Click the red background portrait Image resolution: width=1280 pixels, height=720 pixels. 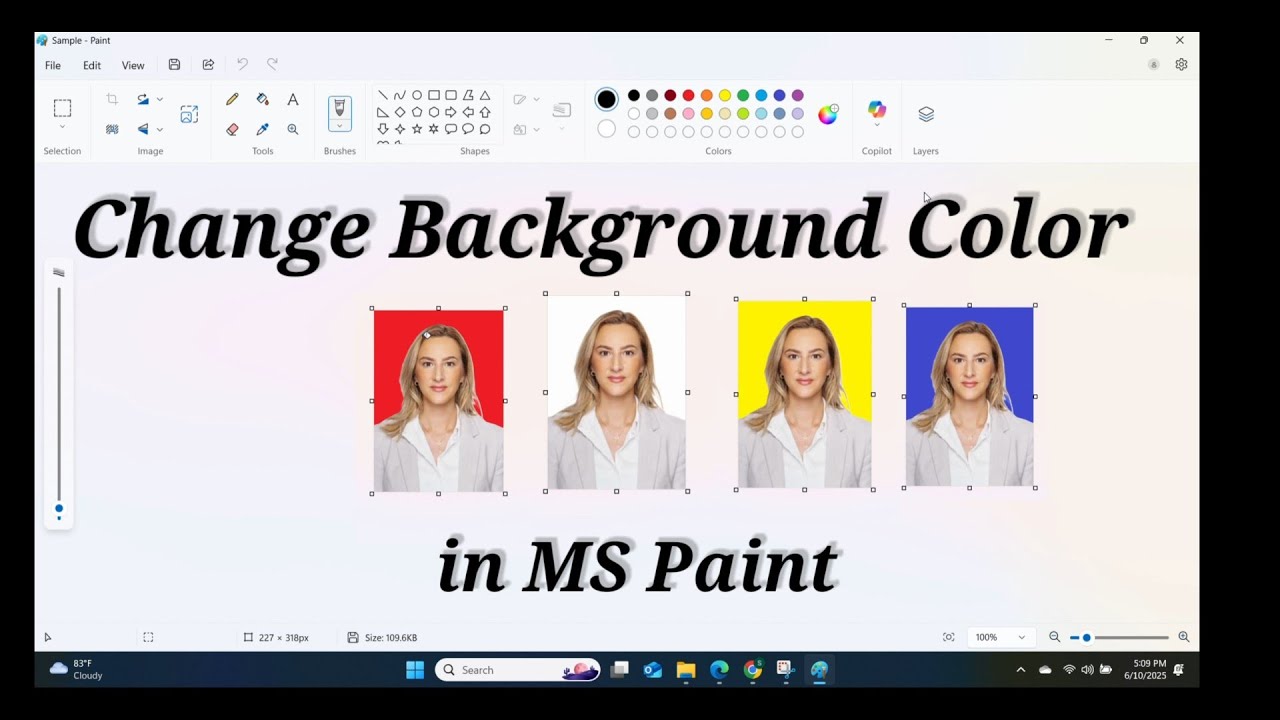click(x=439, y=401)
